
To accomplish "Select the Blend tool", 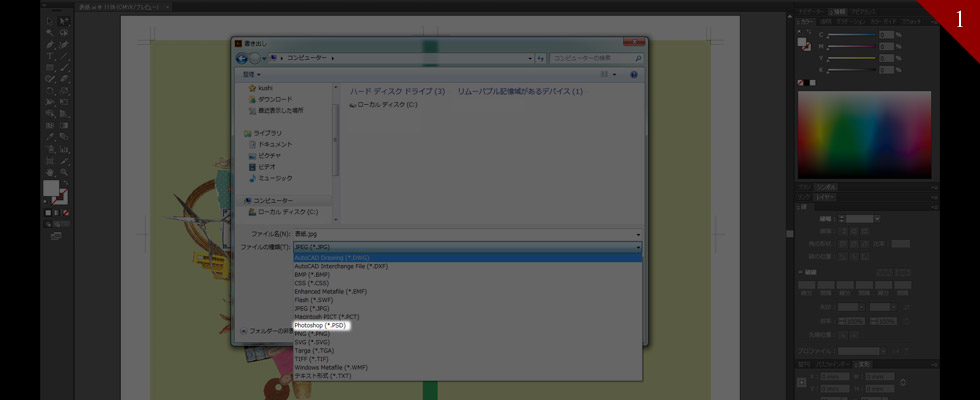I will coord(64,137).
